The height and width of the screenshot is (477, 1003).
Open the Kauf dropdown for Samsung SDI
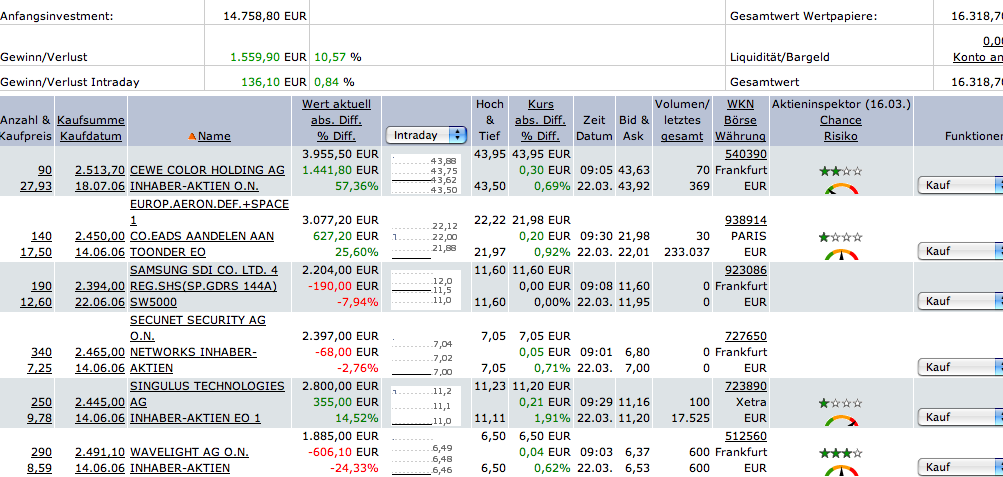(960, 301)
